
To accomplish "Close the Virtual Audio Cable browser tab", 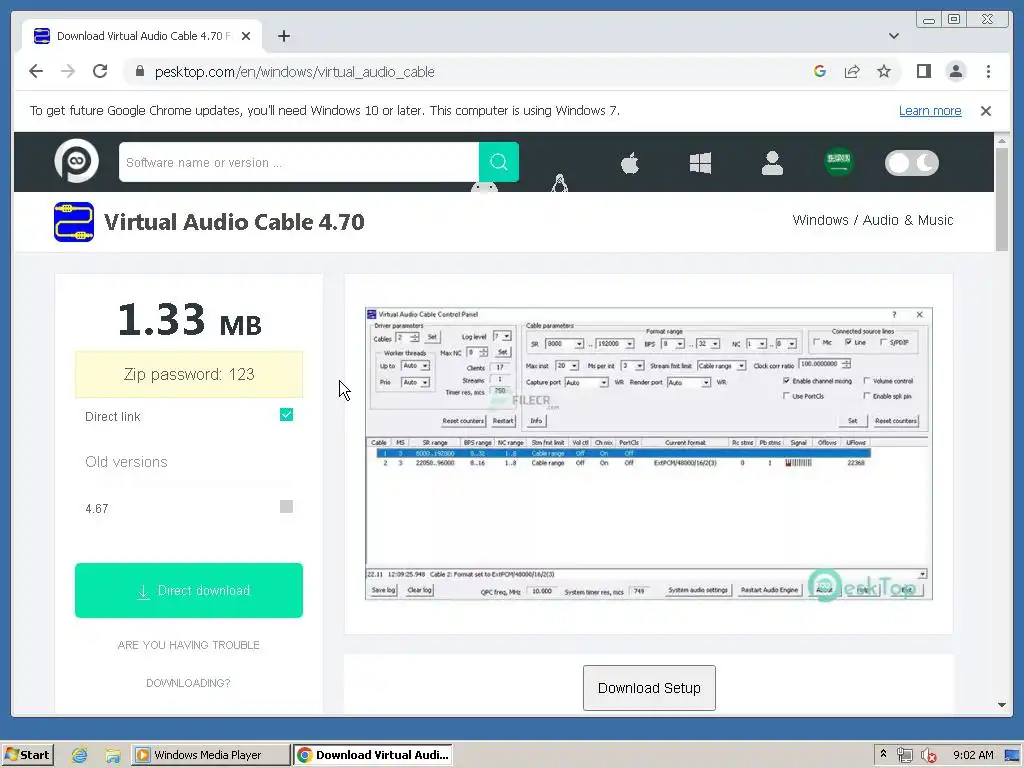I will pyautogui.click(x=246, y=36).
